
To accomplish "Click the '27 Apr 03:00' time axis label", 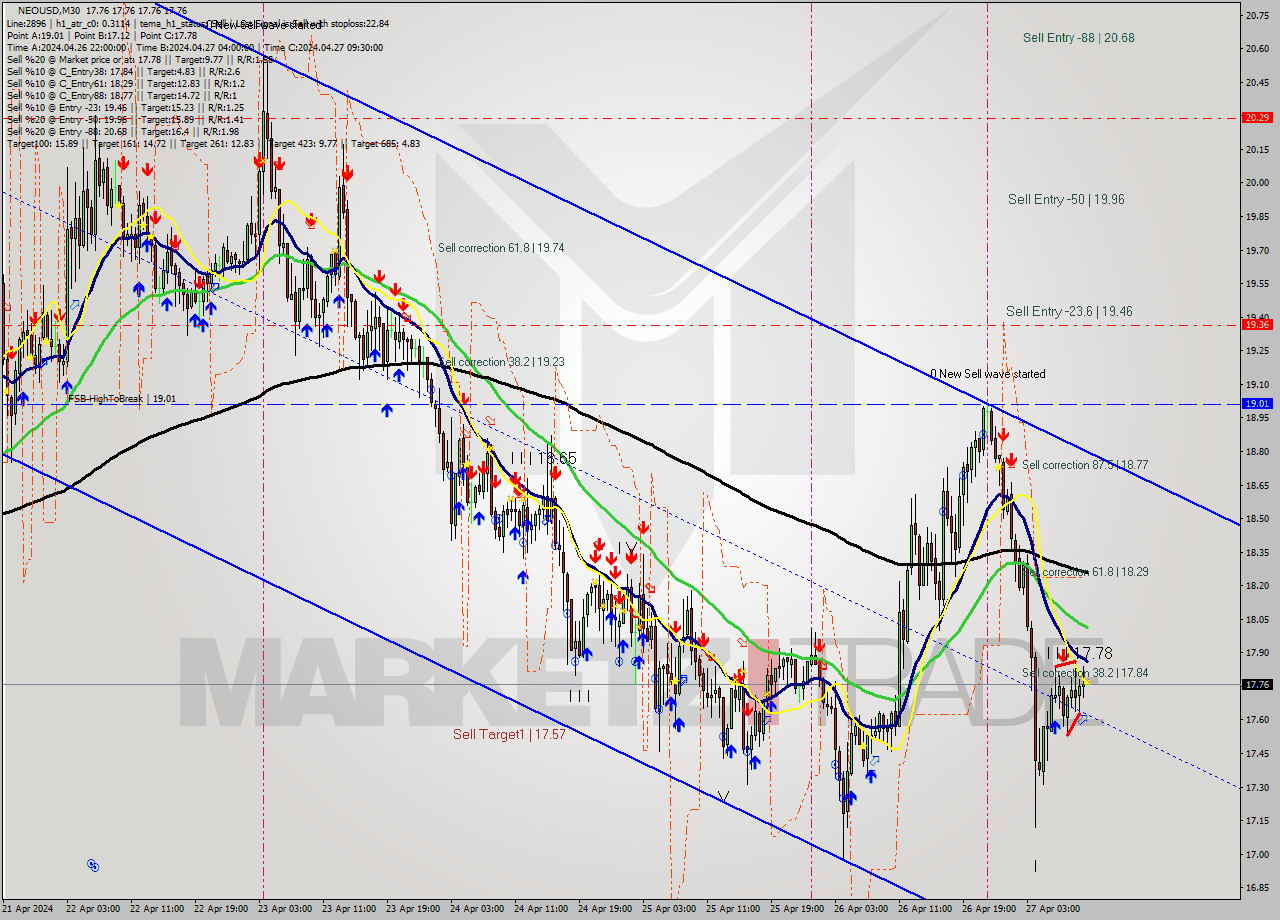I will pos(1053,909).
